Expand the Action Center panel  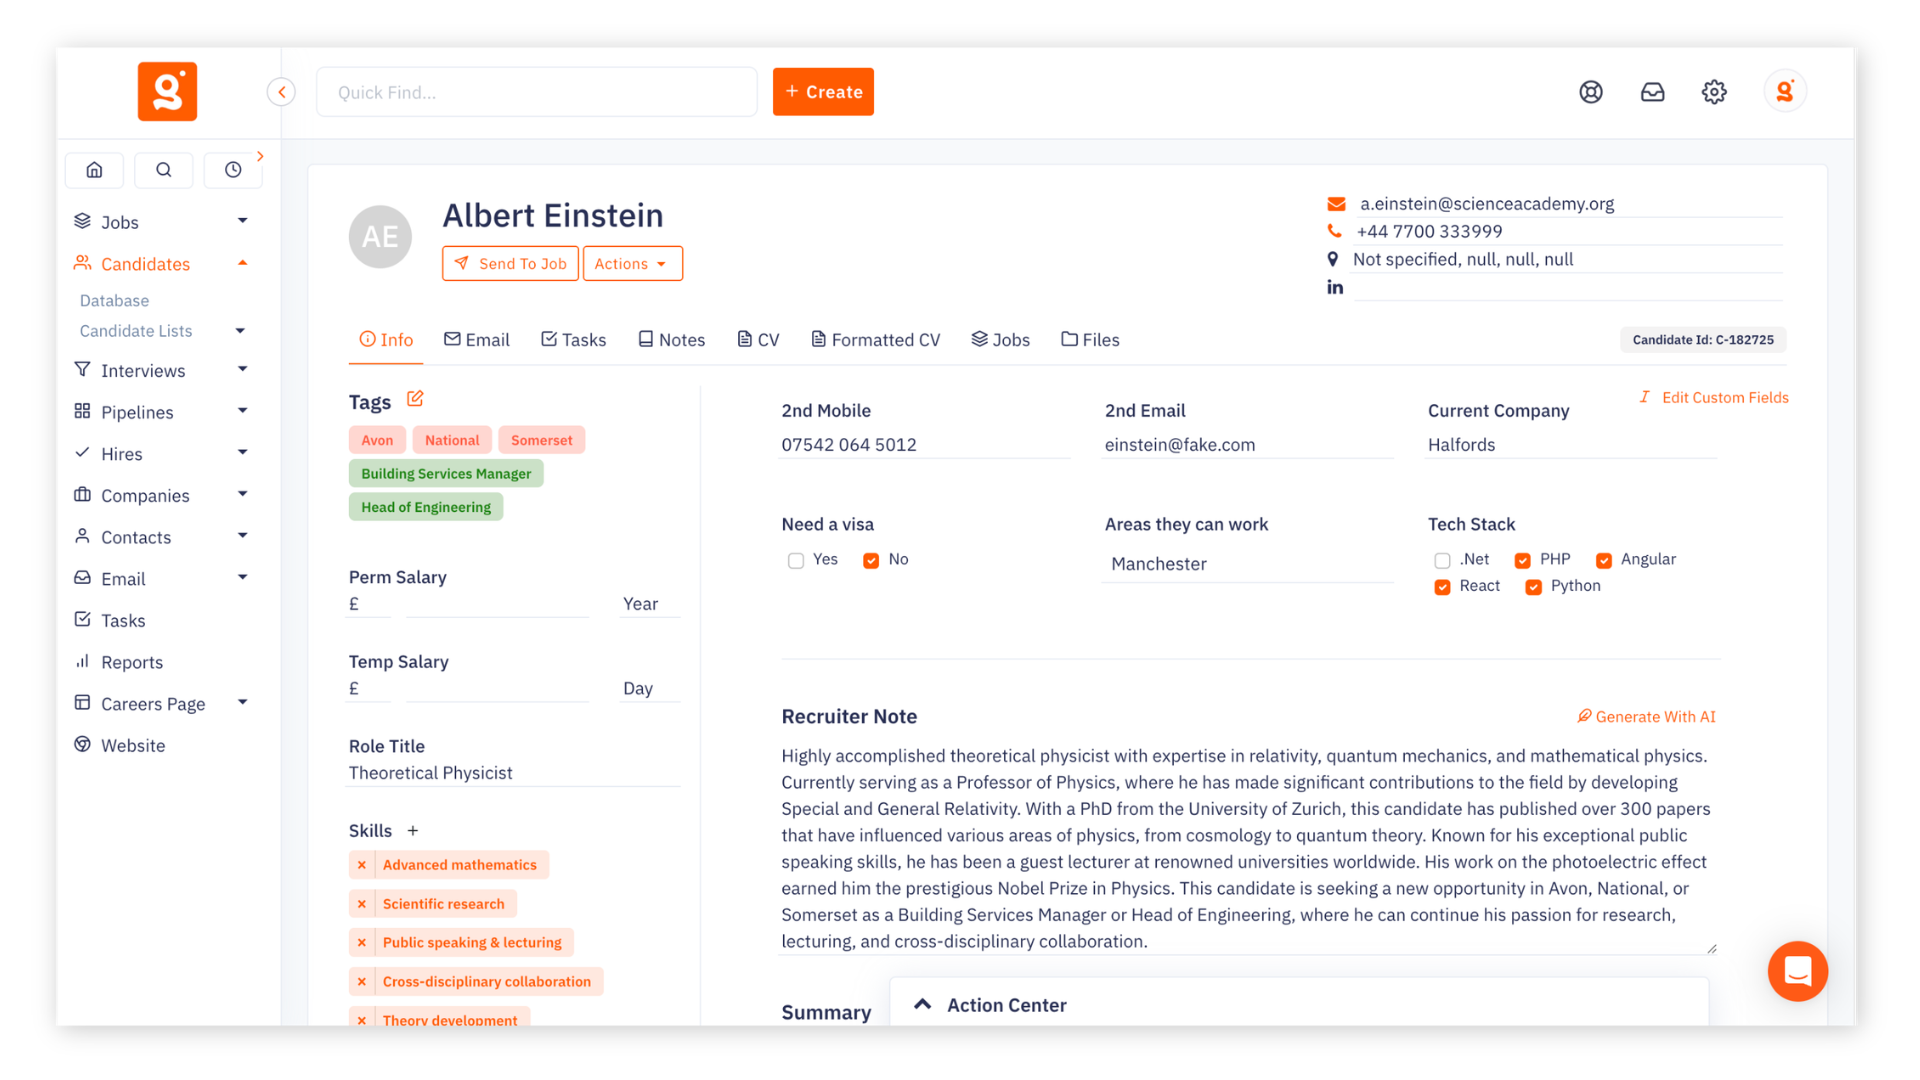[x=922, y=1005]
